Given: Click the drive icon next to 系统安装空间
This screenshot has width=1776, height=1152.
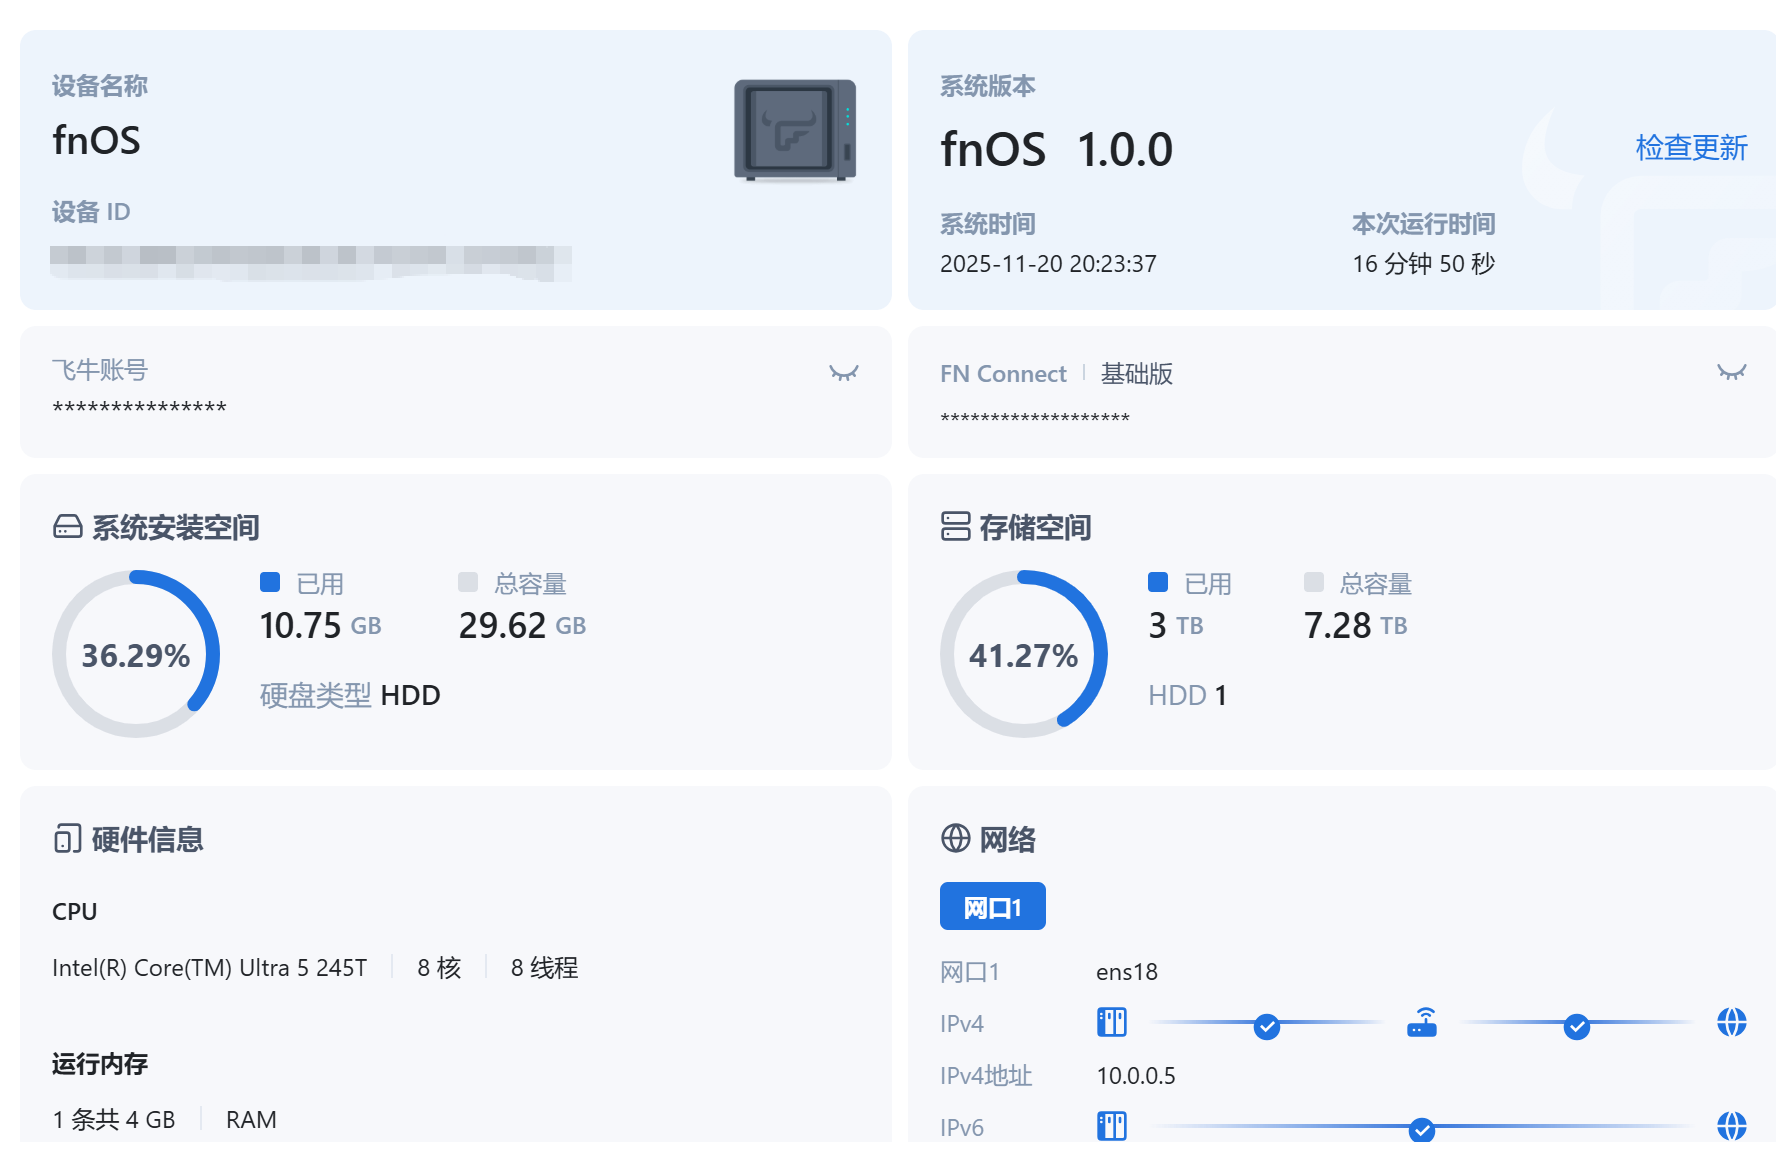Looking at the screenshot, I should (68, 527).
